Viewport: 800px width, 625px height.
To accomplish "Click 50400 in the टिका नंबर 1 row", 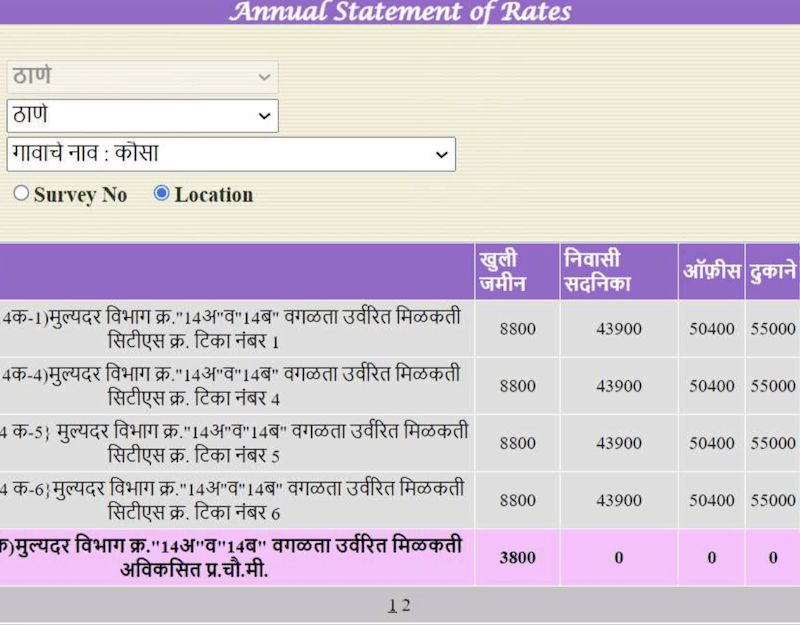I will [x=712, y=329].
